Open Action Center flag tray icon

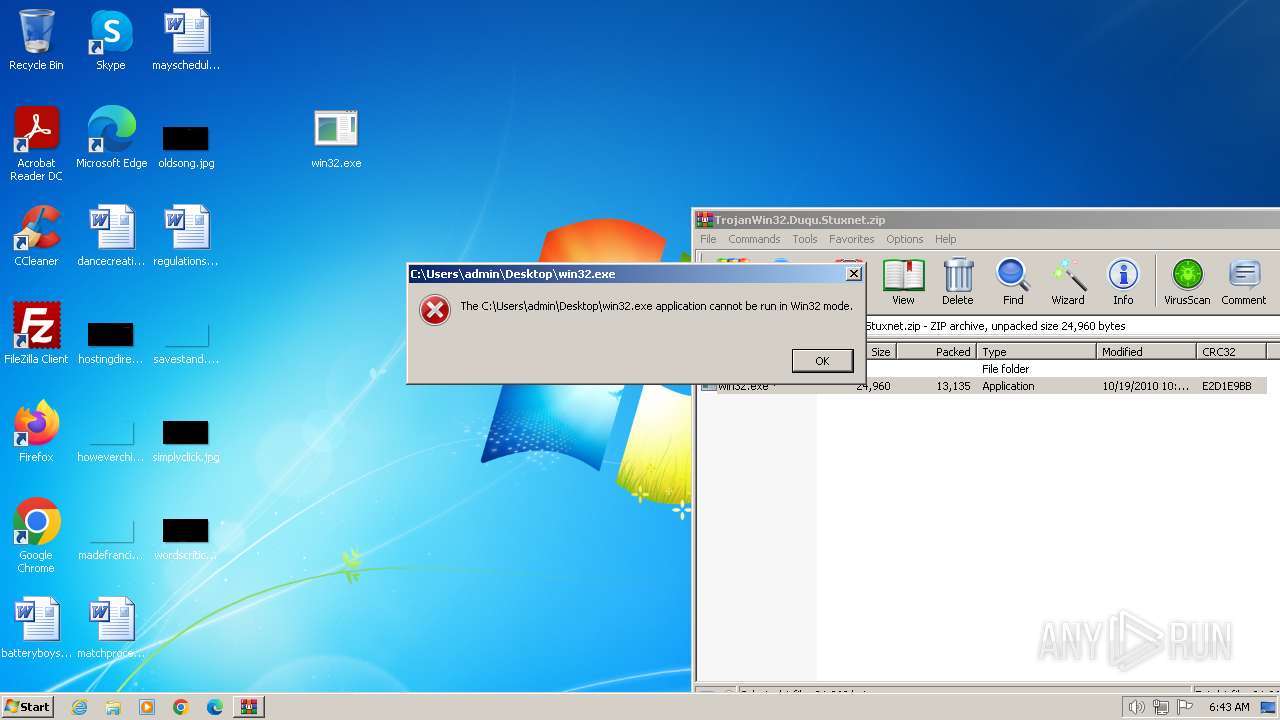tap(1186, 707)
